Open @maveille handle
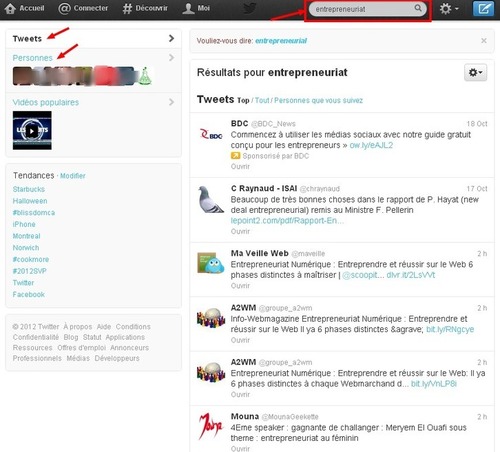The image size is (500, 452). coord(308,254)
